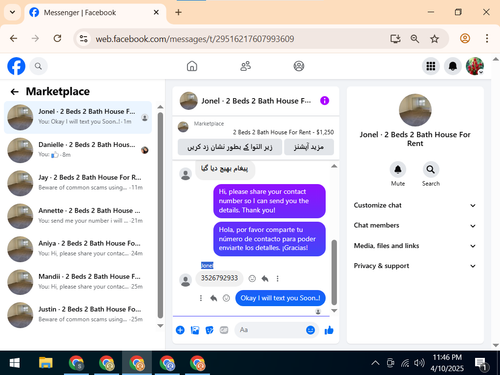
Task: Open the Danielle conversation
Action: [x=78, y=150]
